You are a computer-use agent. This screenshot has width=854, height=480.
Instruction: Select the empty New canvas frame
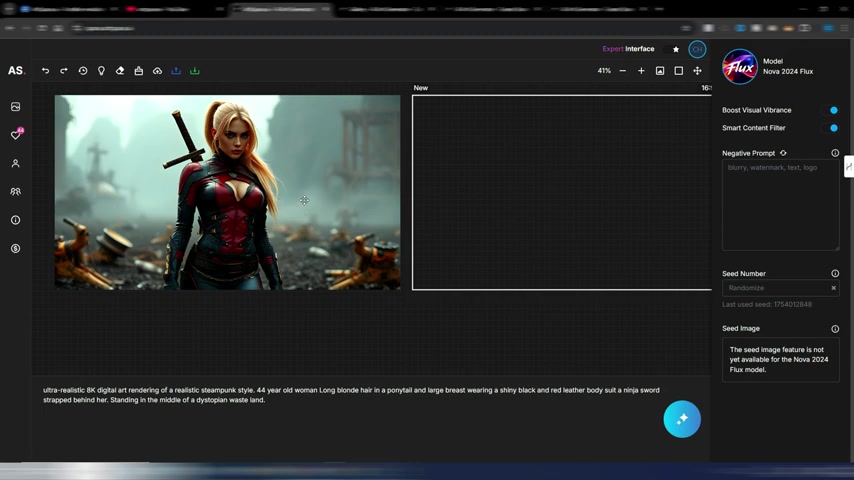click(x=562, y=192)
